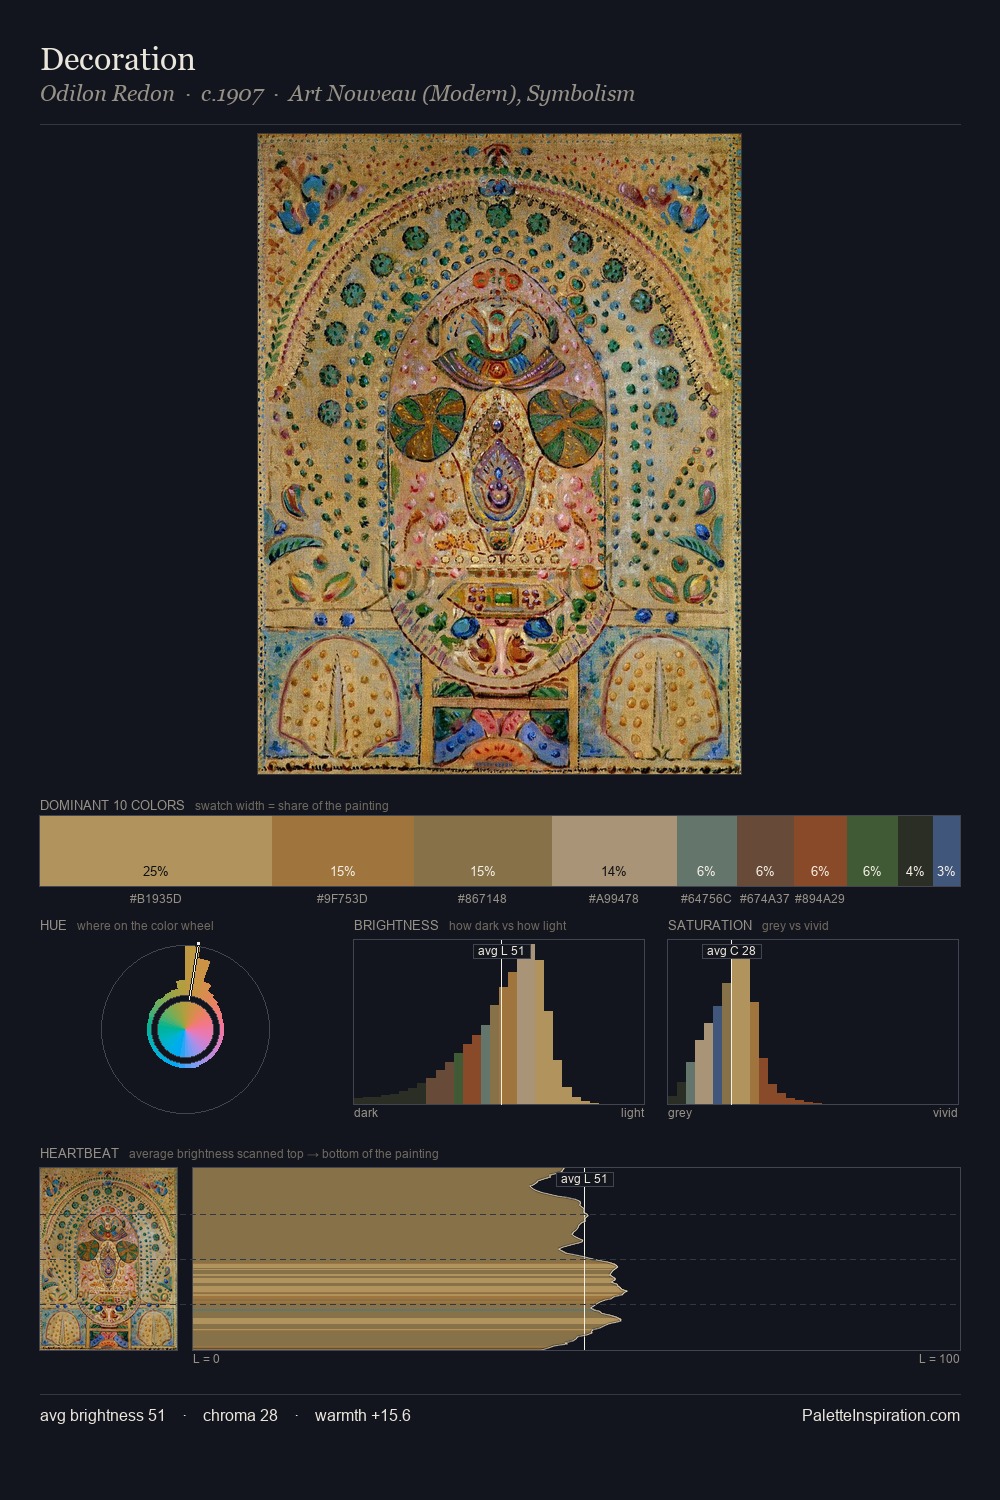
Task: Click the hex code label '#64756C'
Action: point(706,899)
